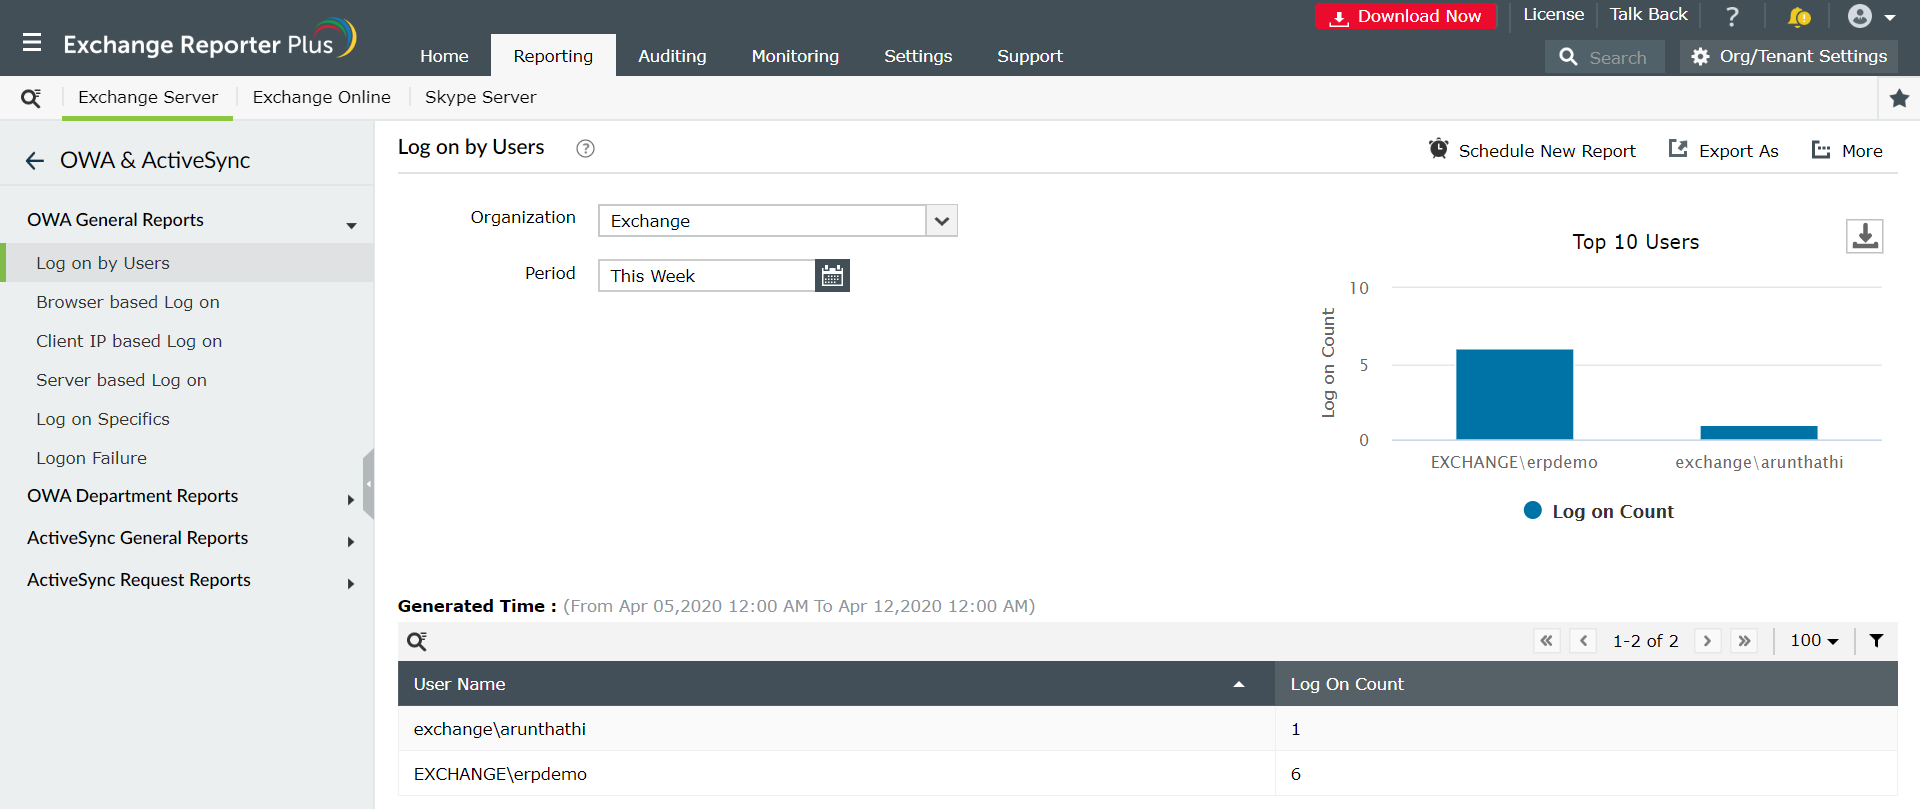Switch to the Settings tab
This screenshot has width=1920, height=809.
918,56
